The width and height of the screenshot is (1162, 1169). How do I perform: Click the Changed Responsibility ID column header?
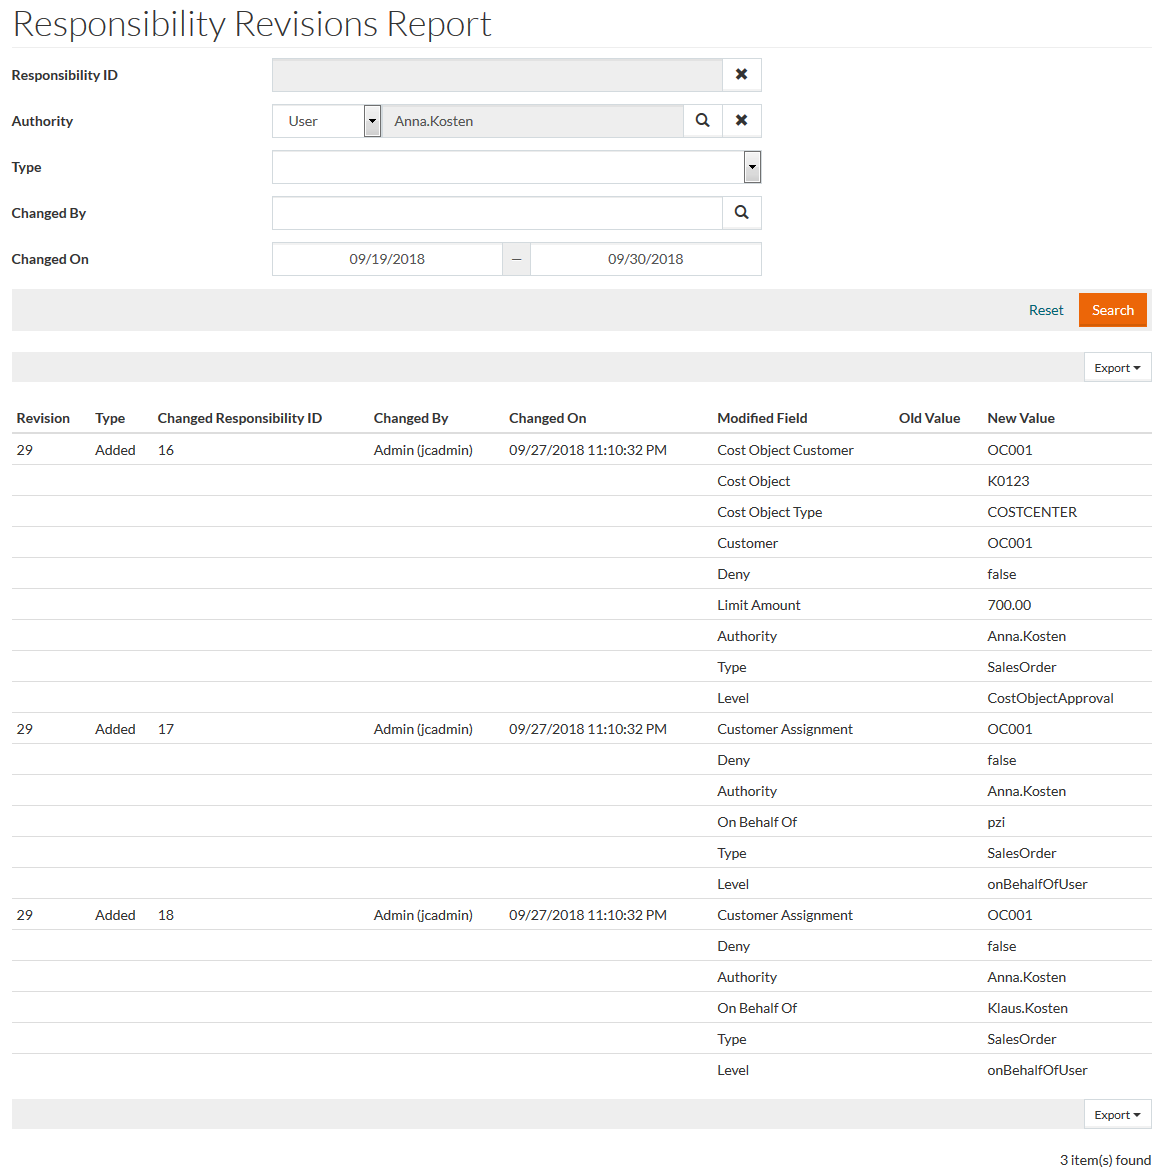tap(239, 418)
